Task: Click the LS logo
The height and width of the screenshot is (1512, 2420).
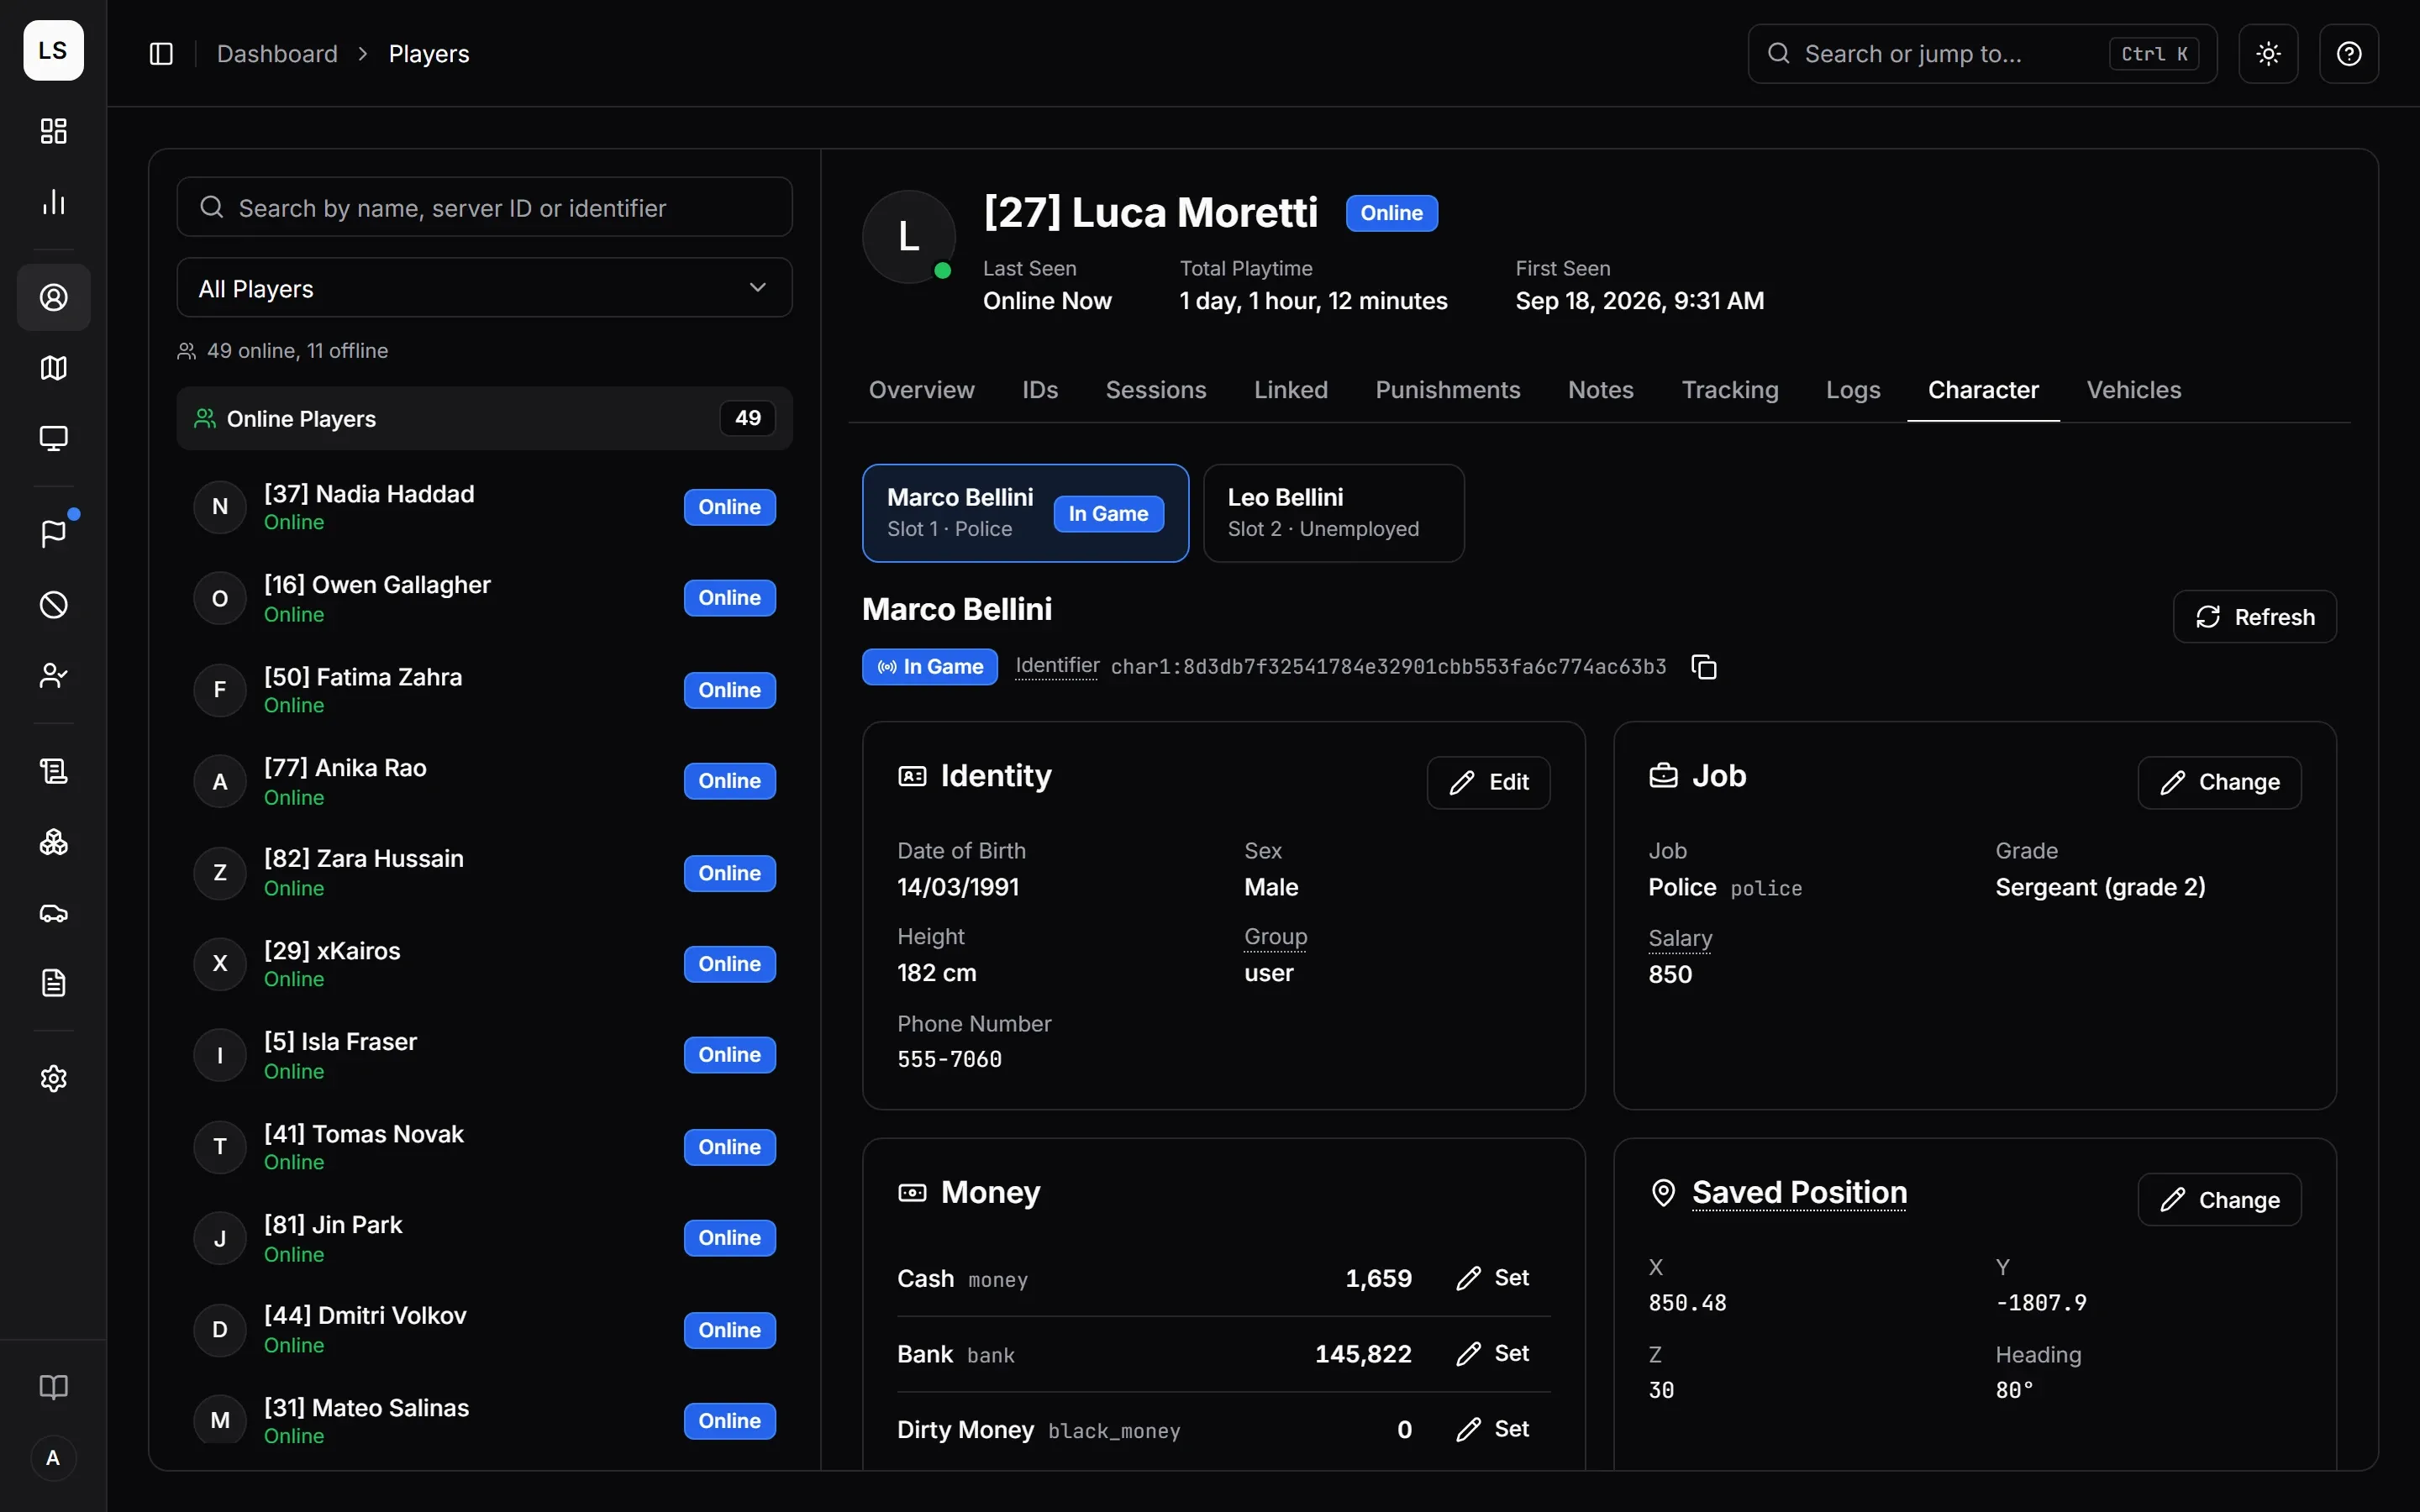Action: [54, 50]
